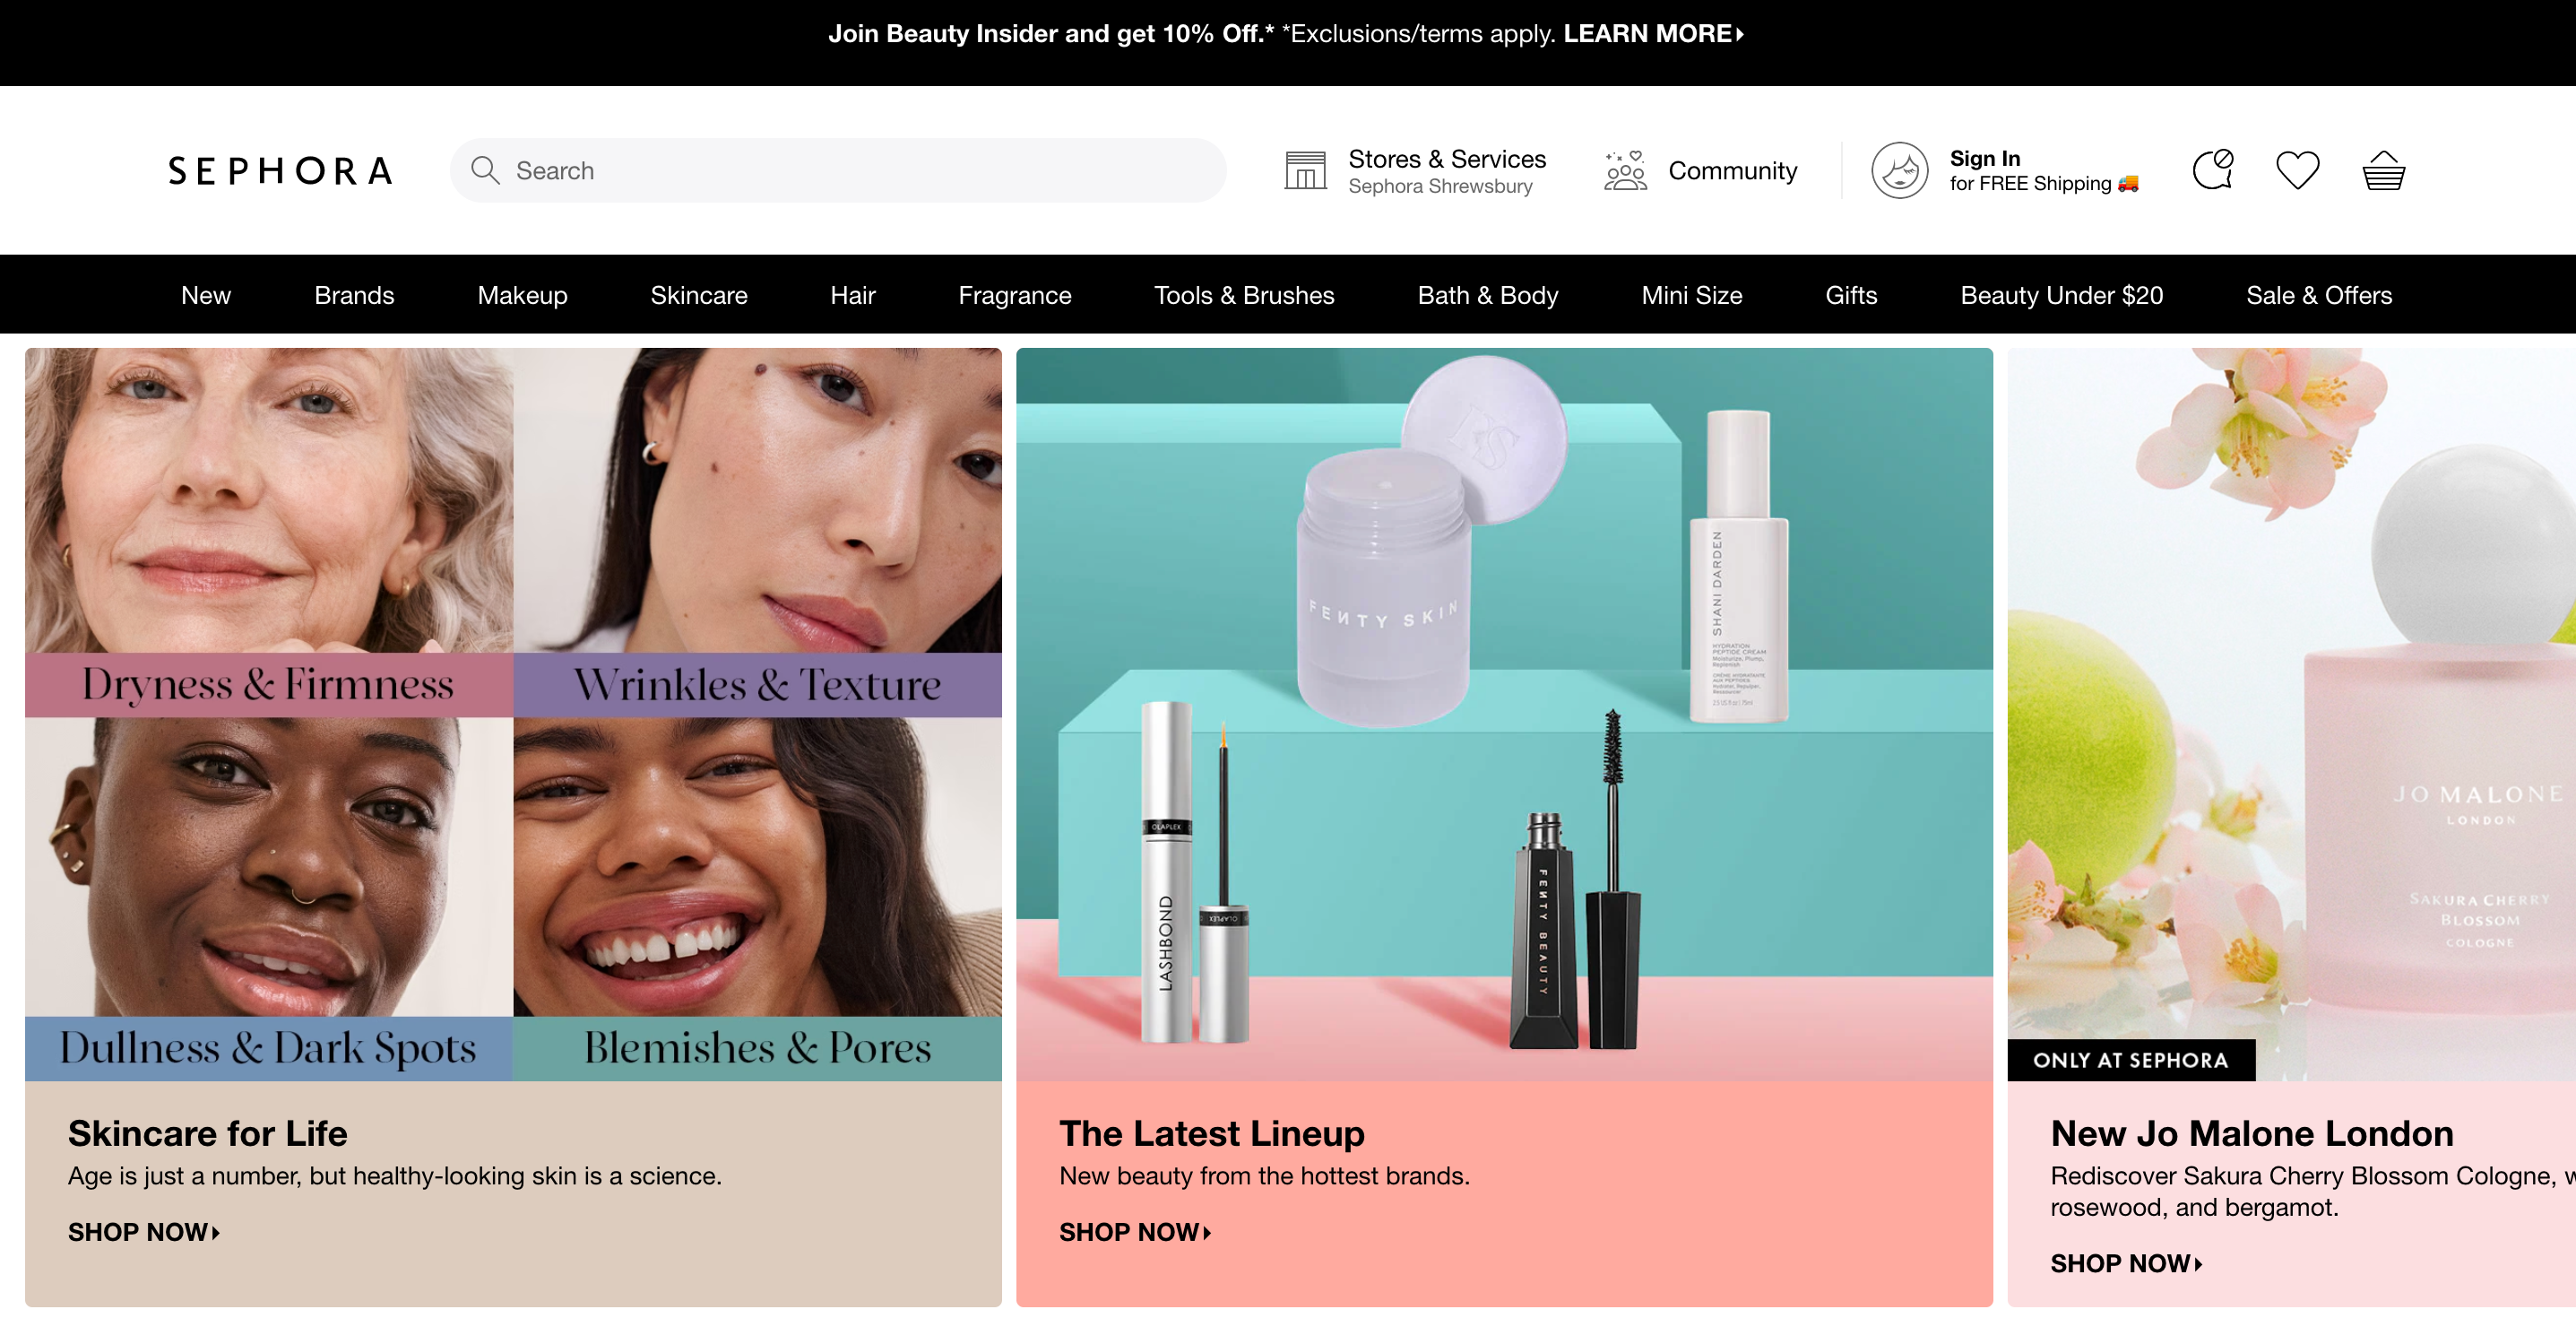Click the Community people icon
This screenshot has height=1318, width=2576.
point(1625,171)
